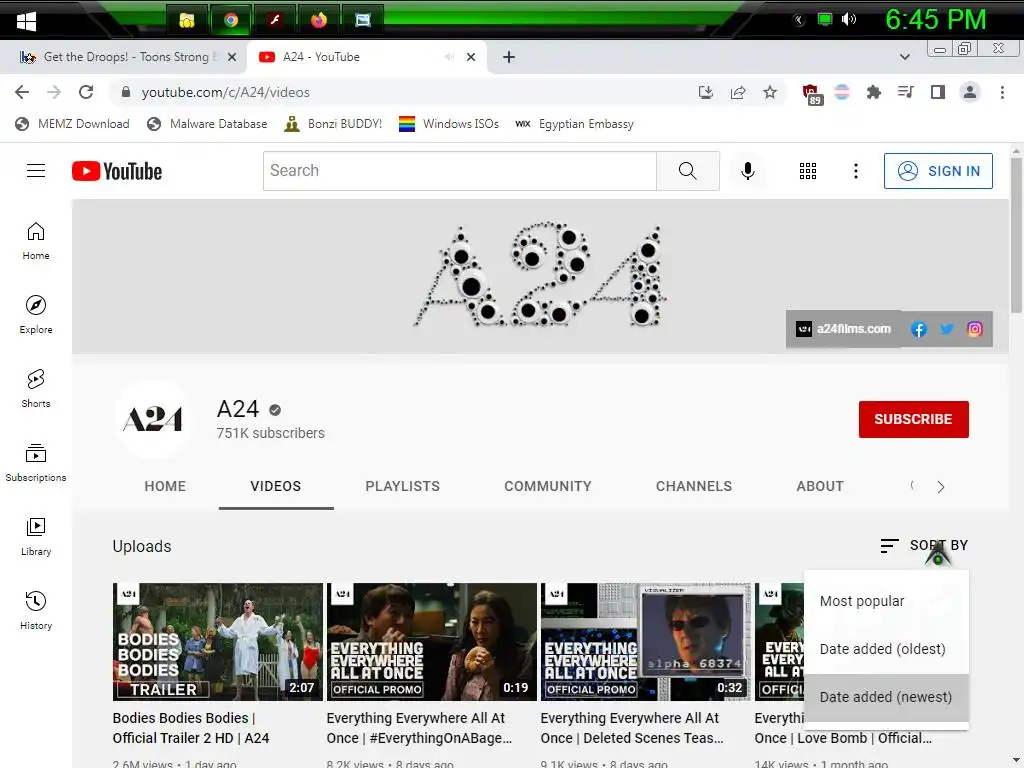Close the A24 - YouTube tab
This screenshot has width=1024, height=768.
pyautogui.click(x=471, y=57)
